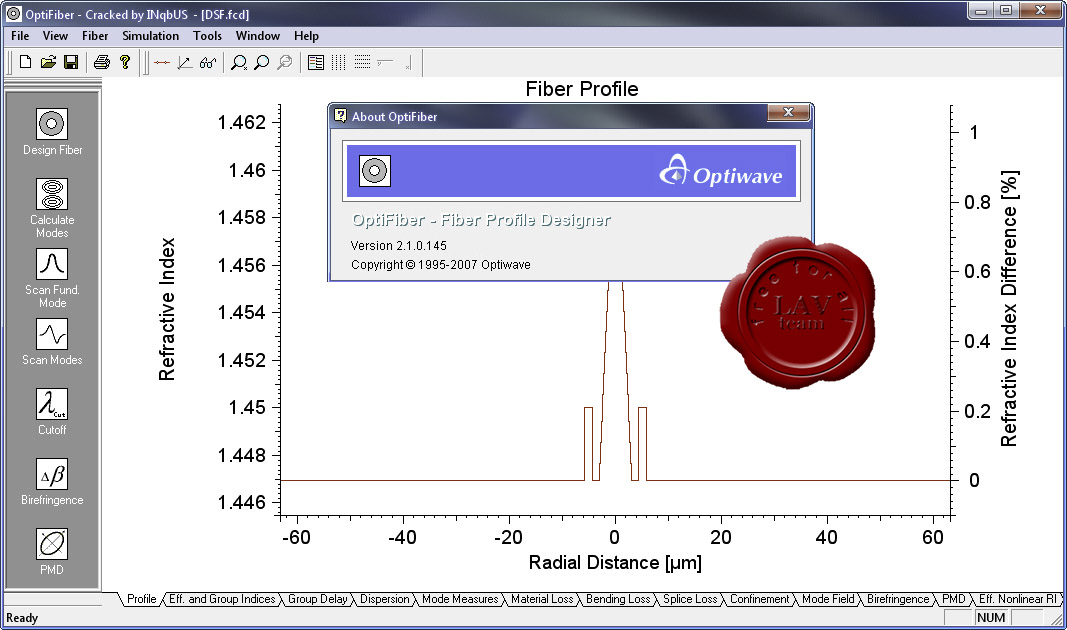
Task: Click the Ready status bar text
Action: 22,618
